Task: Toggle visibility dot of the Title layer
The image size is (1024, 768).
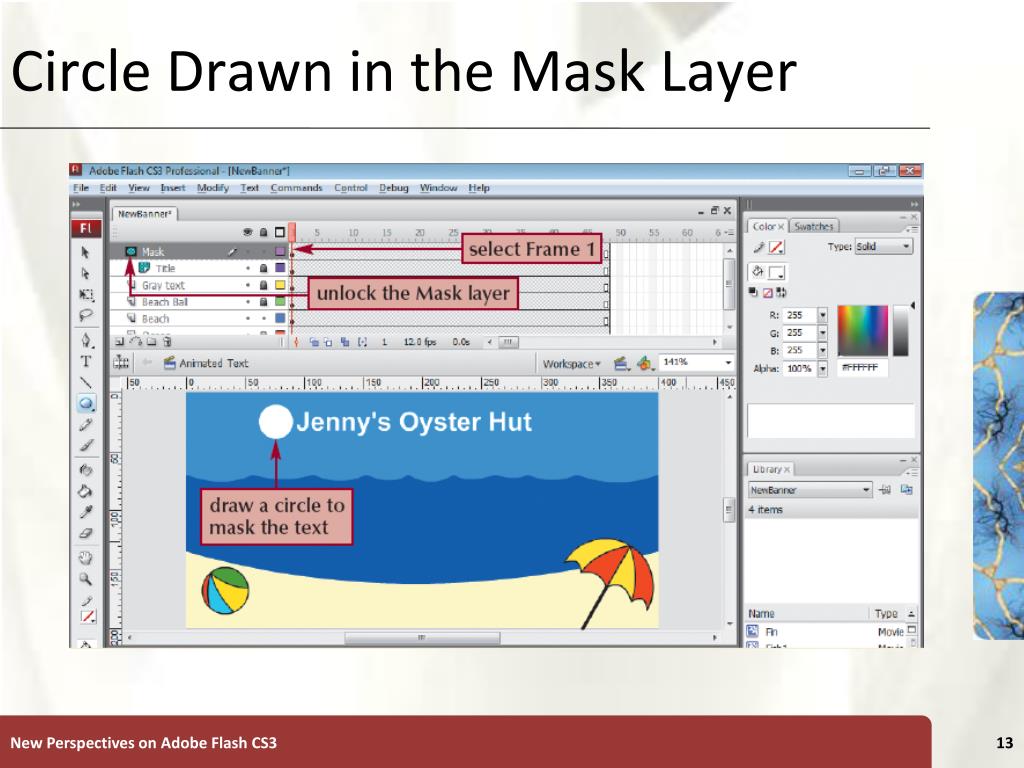Action: coord(248,268)
